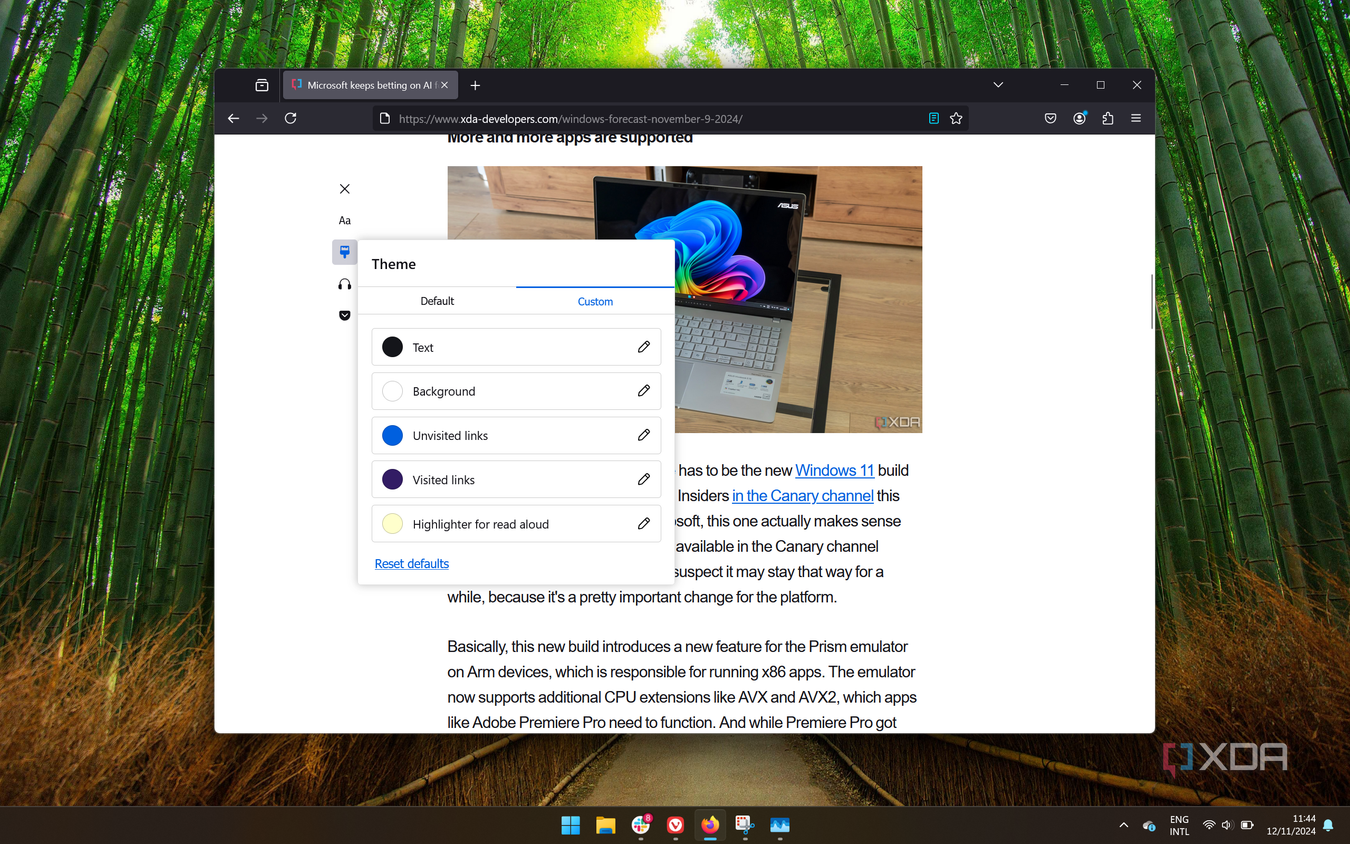Open the Extensions puzzle icon
The height and width of the screenshot is (844, 1350).
pos(1107,118)
